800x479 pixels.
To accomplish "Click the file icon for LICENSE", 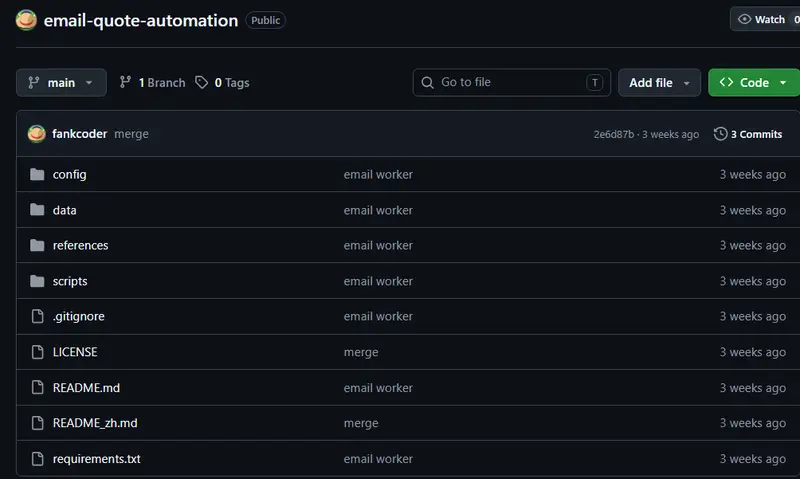I will (37, 352).
